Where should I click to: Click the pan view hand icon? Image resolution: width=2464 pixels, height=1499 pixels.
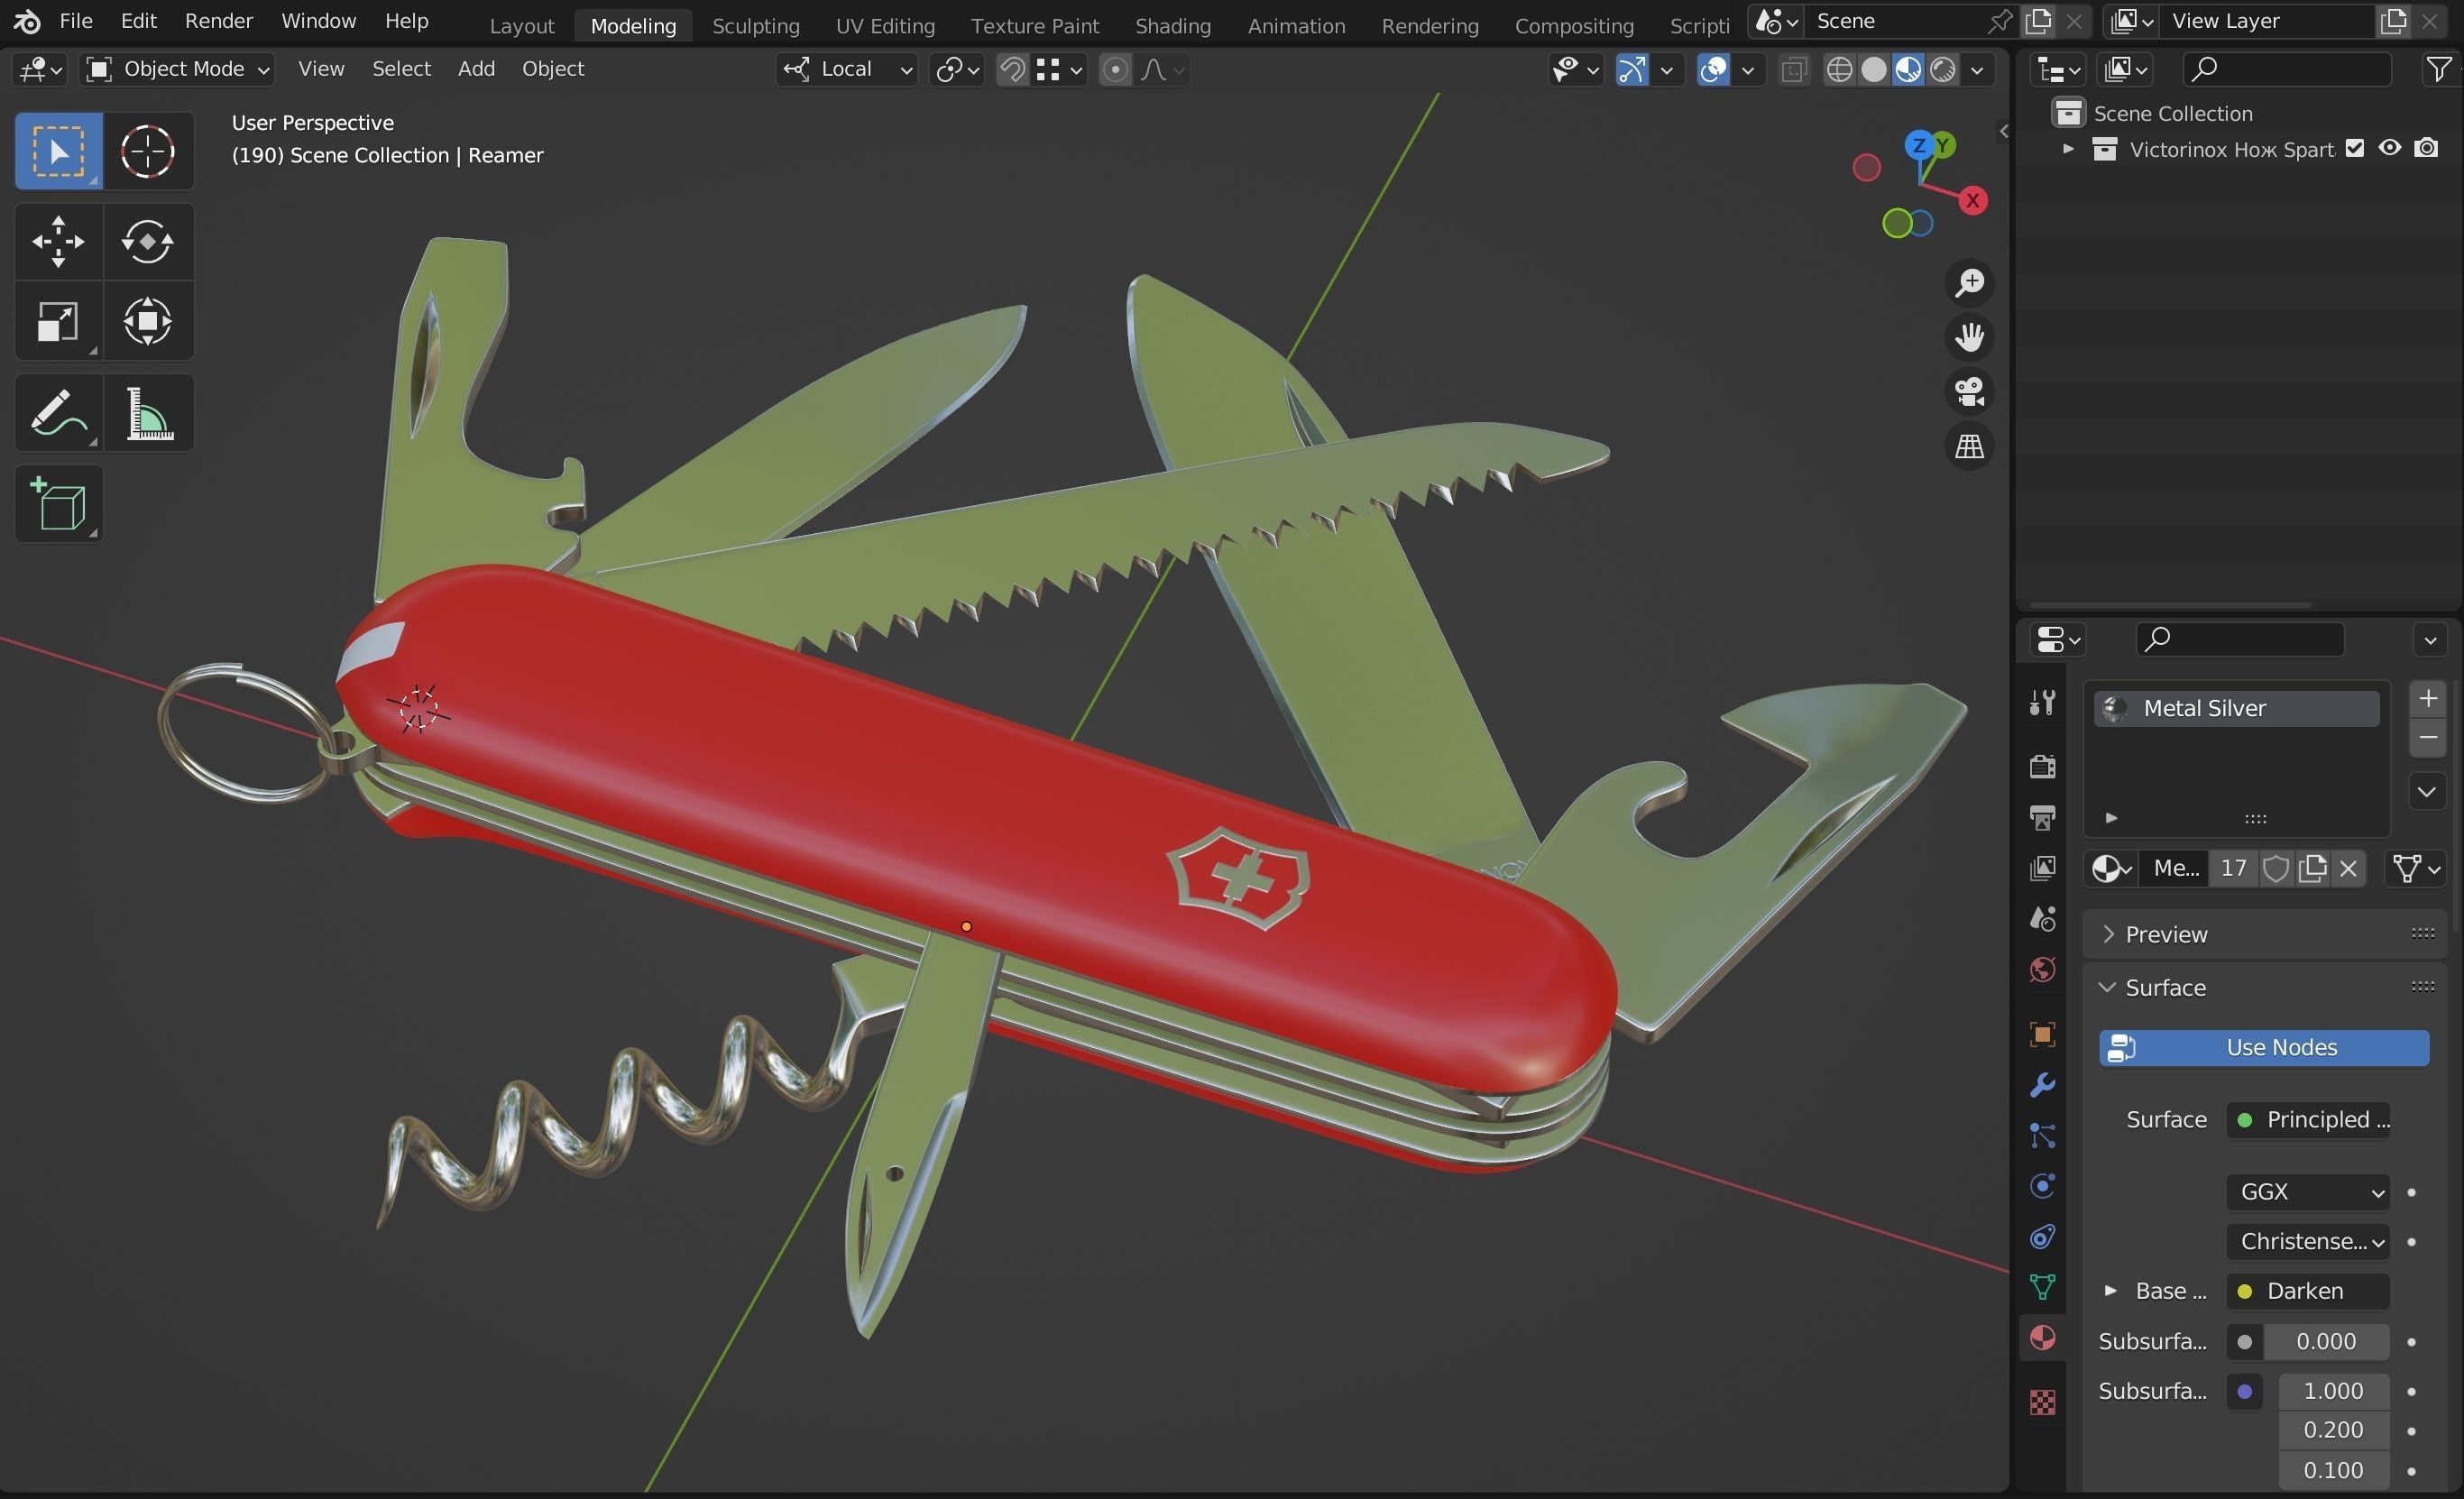click(x=1969, y=337)
